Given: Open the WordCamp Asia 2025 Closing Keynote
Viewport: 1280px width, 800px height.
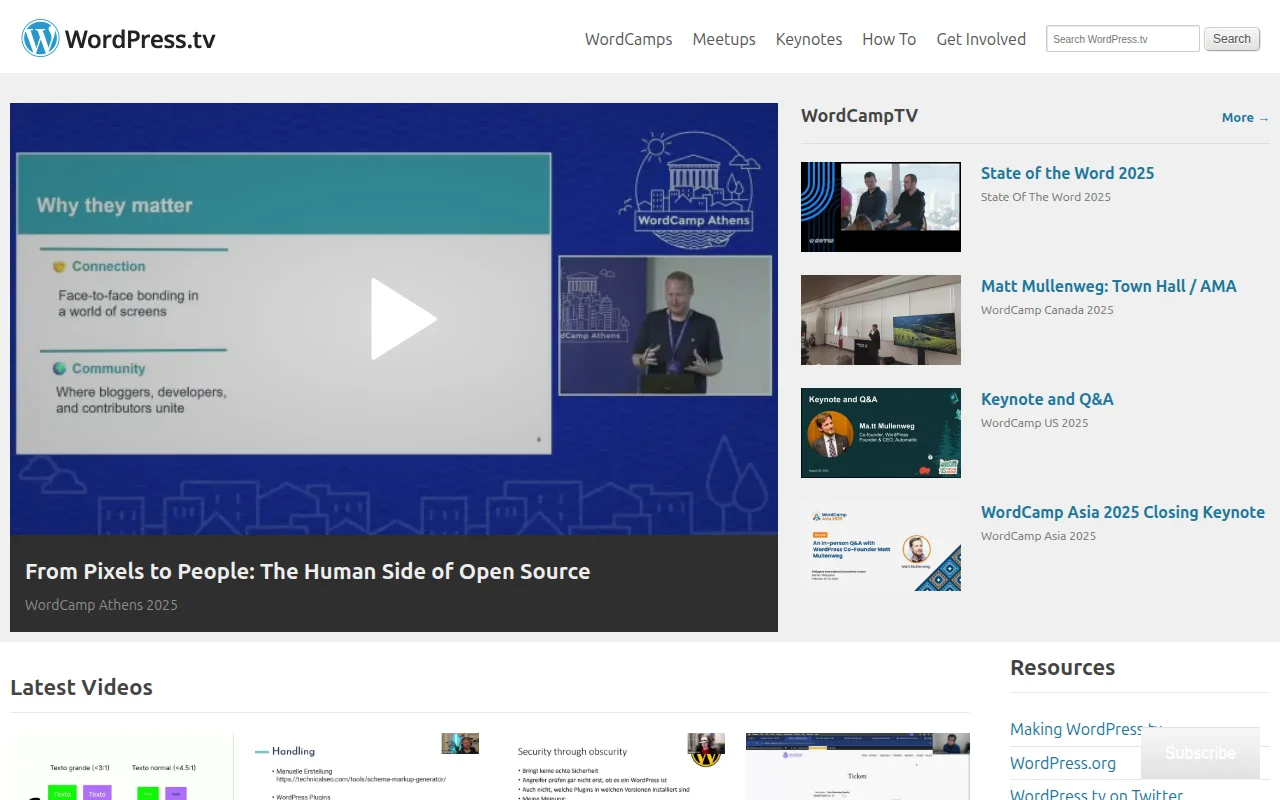Looking at the screenshot, I should (x=1123, y=512).
